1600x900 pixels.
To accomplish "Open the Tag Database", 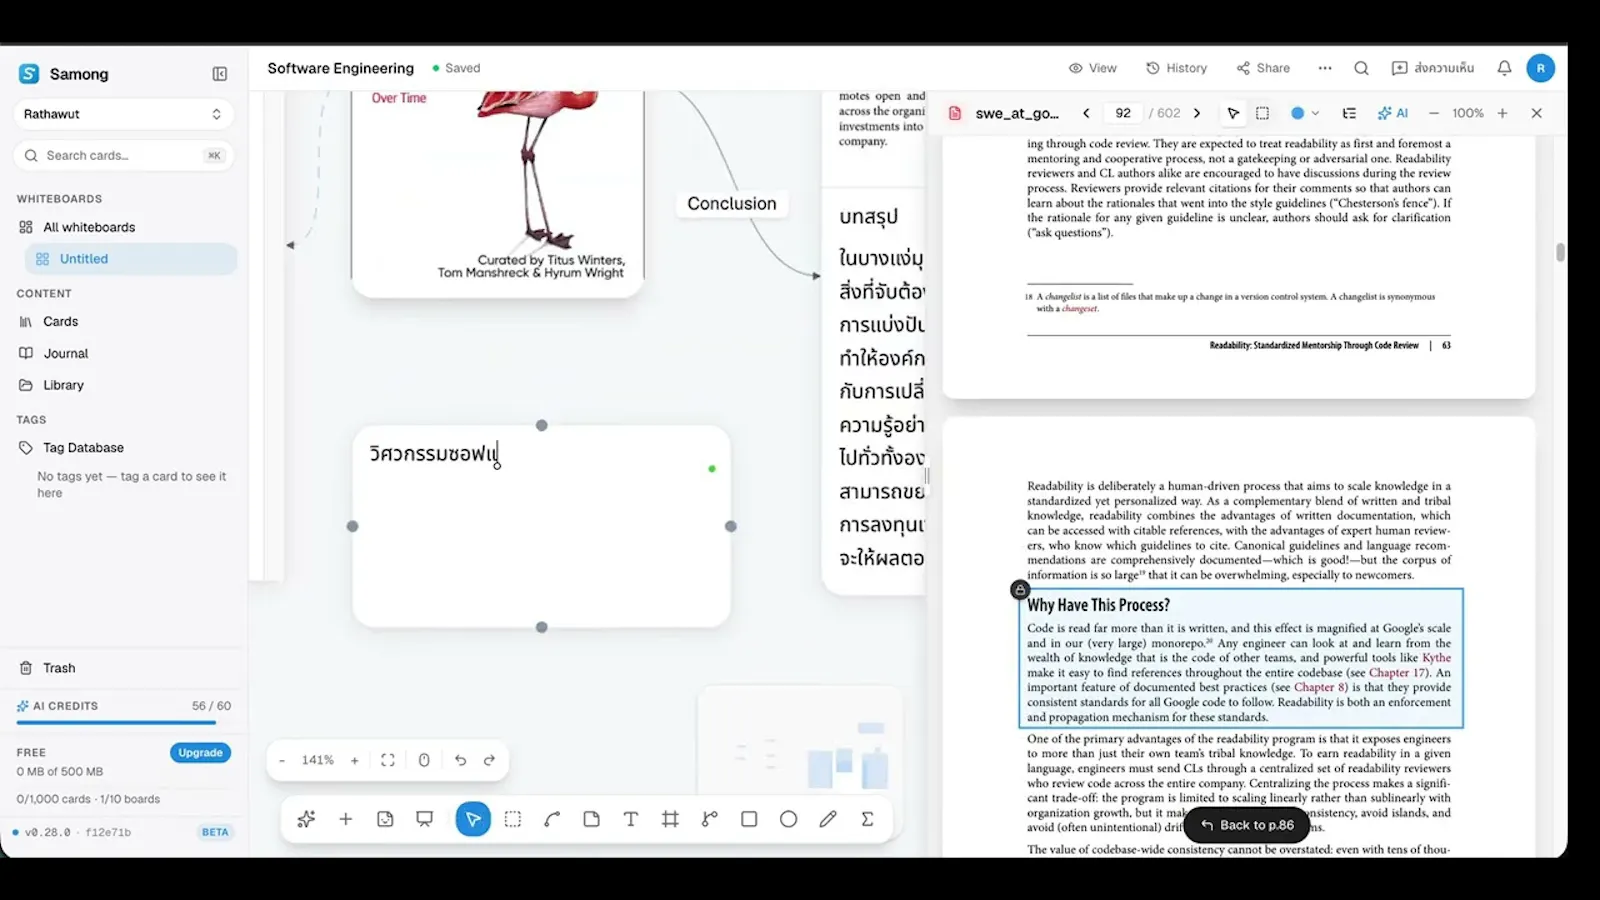I will (x=83, y=448).
